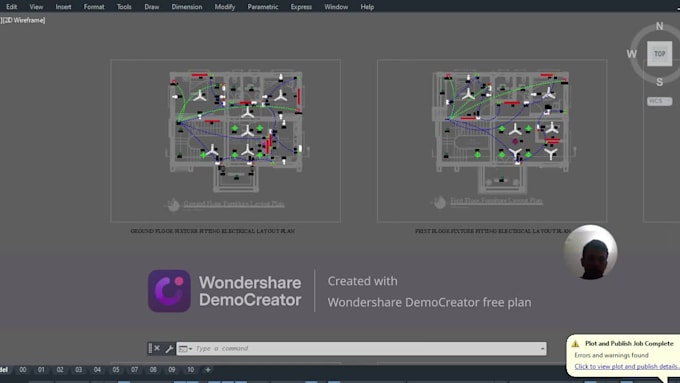Click the TOP face of the ViewCube
This screenshot has height=383, width=680.
pos(659,54)
